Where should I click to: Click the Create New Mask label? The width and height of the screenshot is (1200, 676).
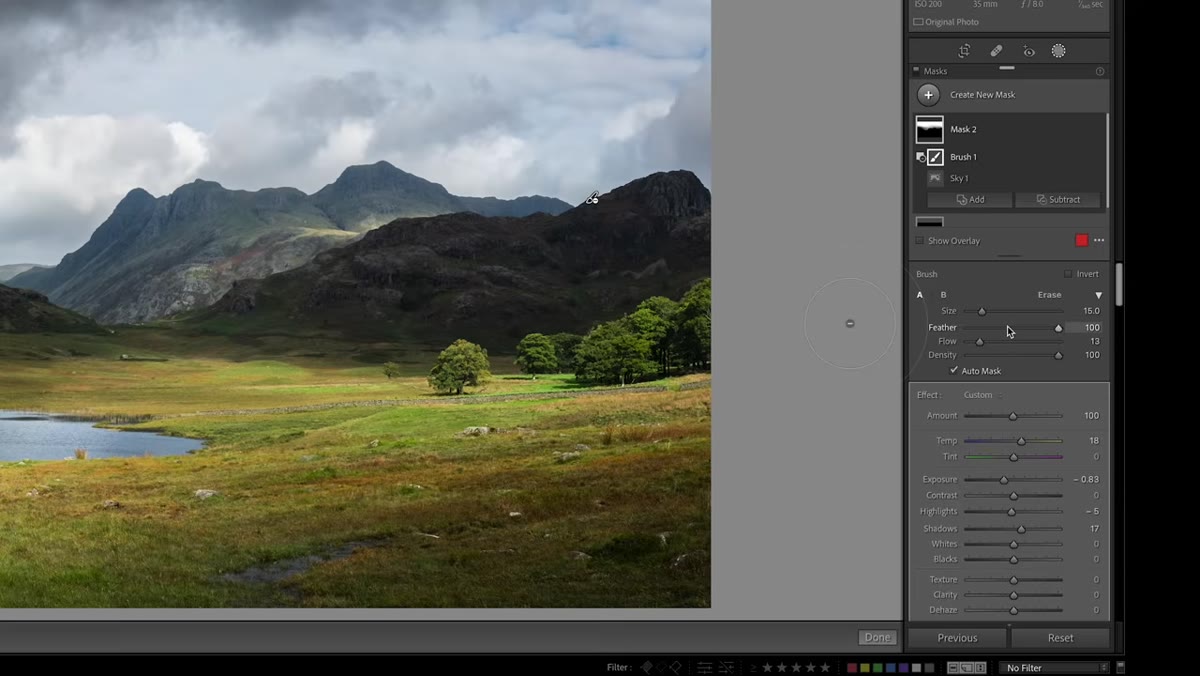(982, 95)
